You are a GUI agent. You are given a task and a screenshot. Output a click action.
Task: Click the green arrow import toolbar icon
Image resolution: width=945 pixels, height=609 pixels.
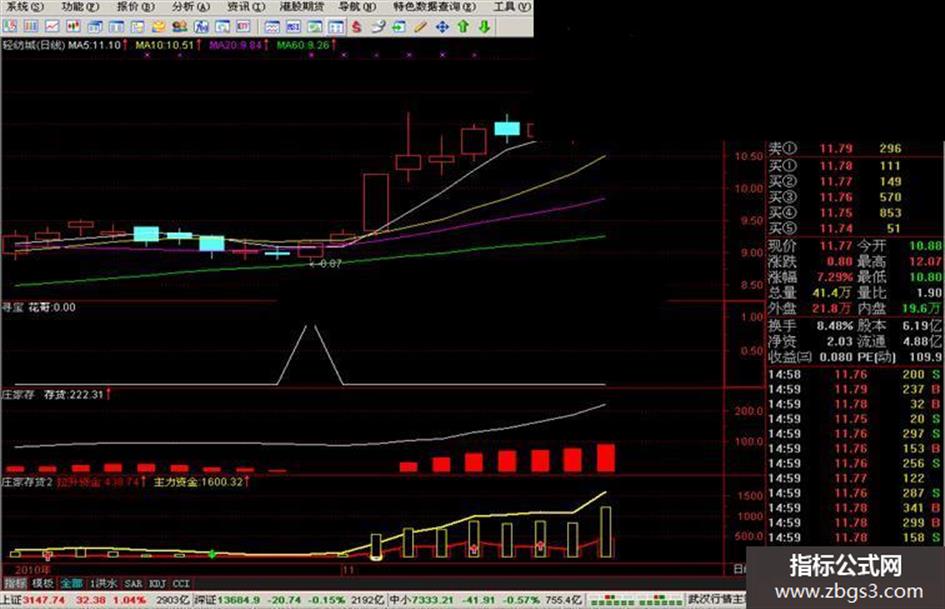[399, 27]
